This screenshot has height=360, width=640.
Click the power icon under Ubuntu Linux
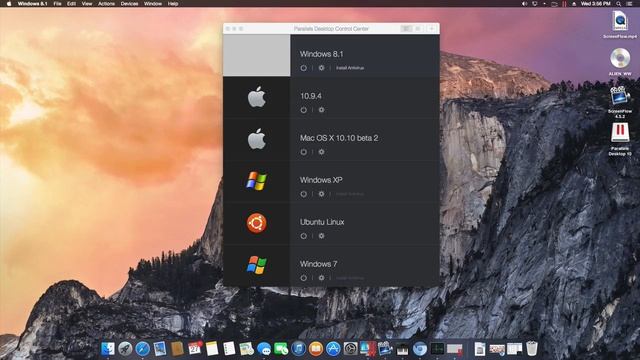[x=303, y=236]
